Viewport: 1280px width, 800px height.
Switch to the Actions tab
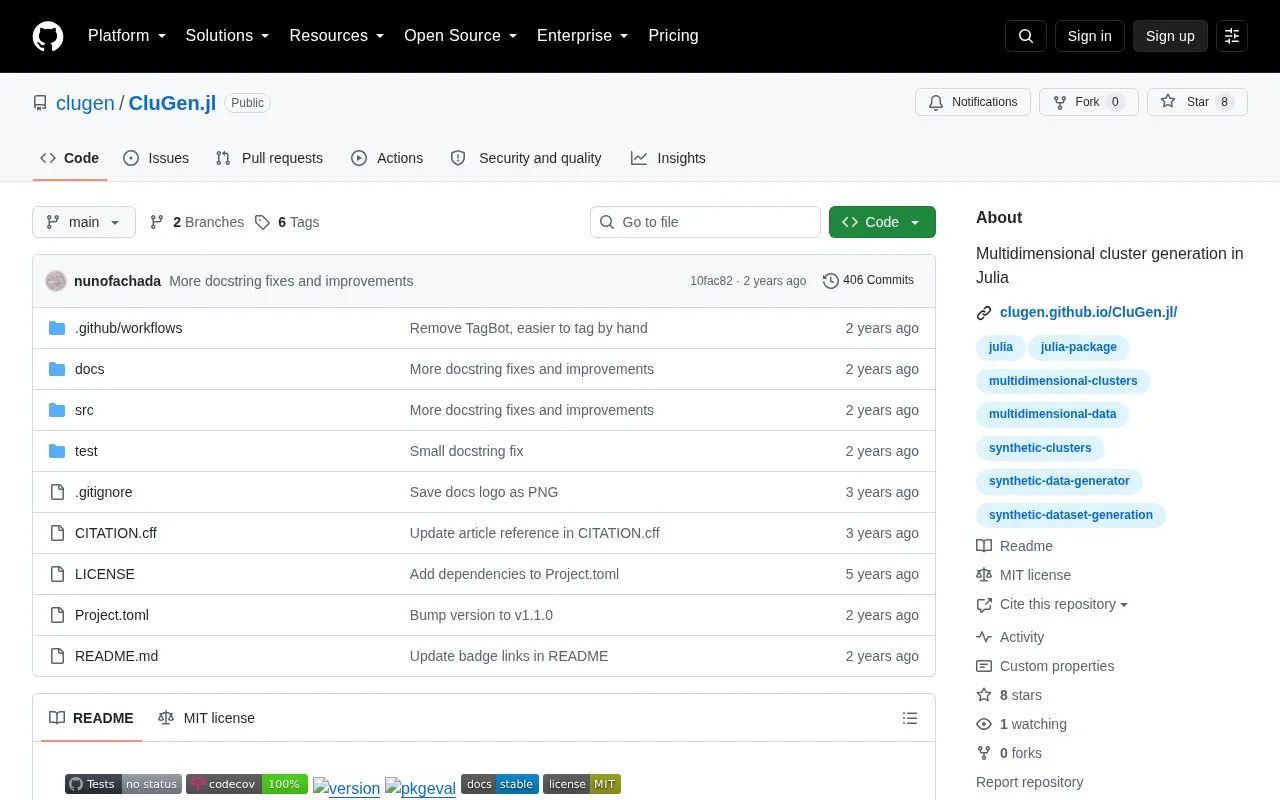tap(387, 158)
